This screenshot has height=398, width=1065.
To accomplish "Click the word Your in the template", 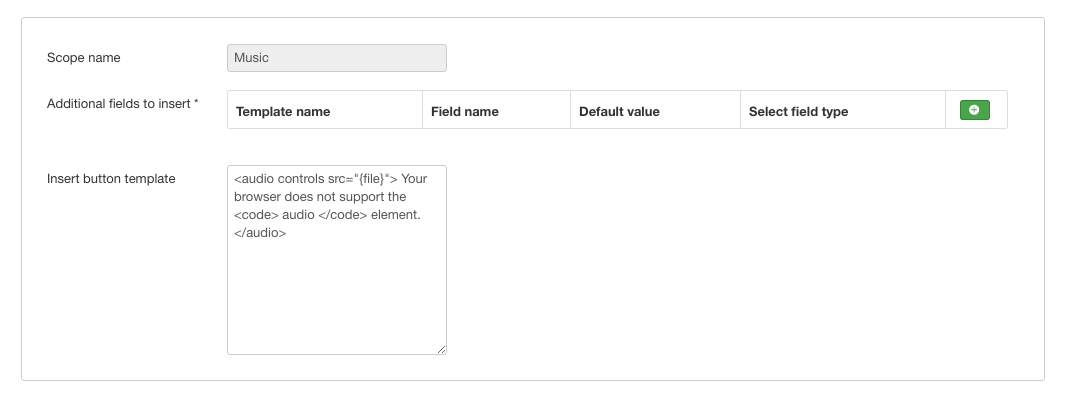I will click(x=414, y=179).
